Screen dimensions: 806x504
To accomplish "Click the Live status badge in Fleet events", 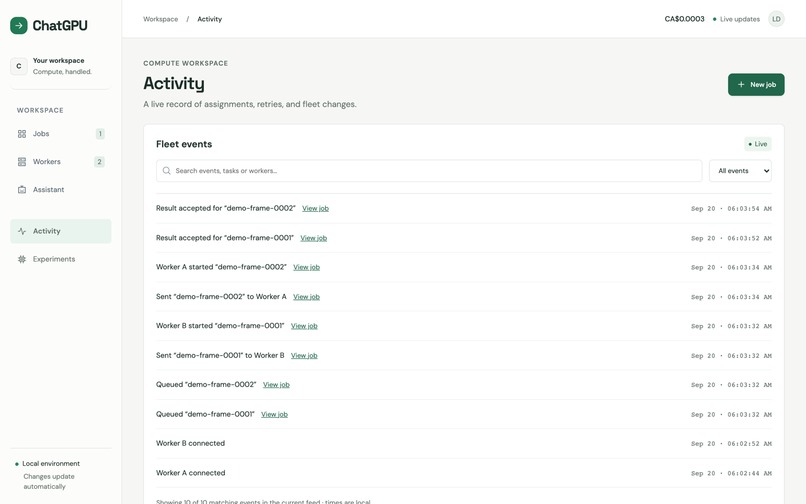I will [758, 144].
